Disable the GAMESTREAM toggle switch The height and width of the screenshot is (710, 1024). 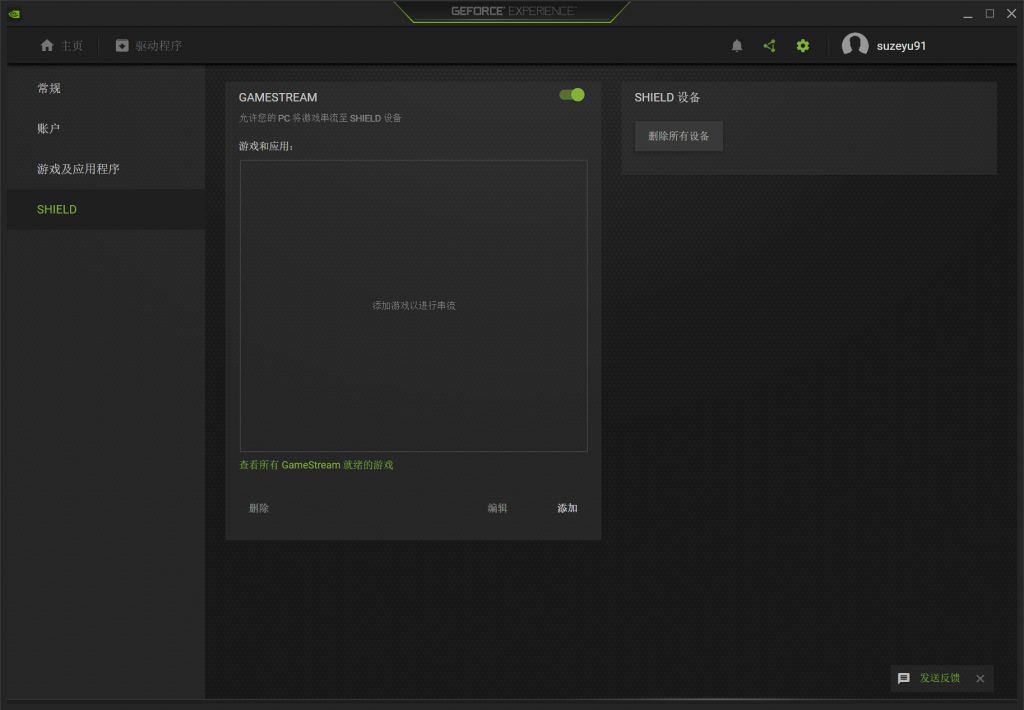(570, 95)
